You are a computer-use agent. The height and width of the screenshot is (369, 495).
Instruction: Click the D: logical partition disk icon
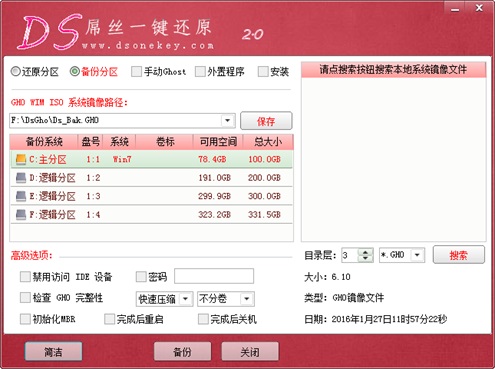coord(21,178)
